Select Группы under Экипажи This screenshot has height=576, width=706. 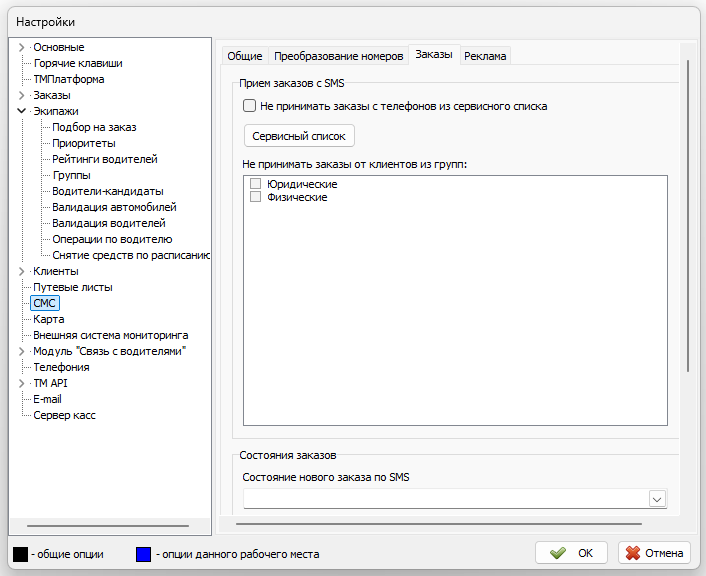click(72, 175)
